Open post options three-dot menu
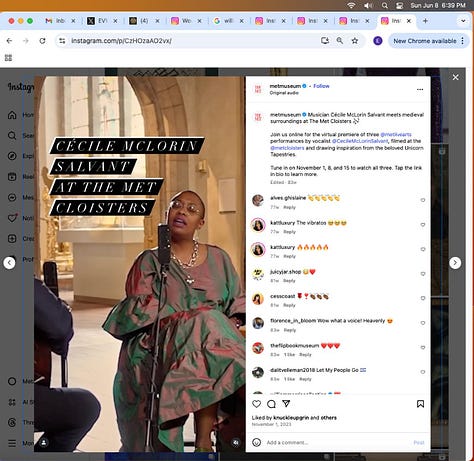Image resolution: width=474 pixels, height=461 pixels. [420, 89]
